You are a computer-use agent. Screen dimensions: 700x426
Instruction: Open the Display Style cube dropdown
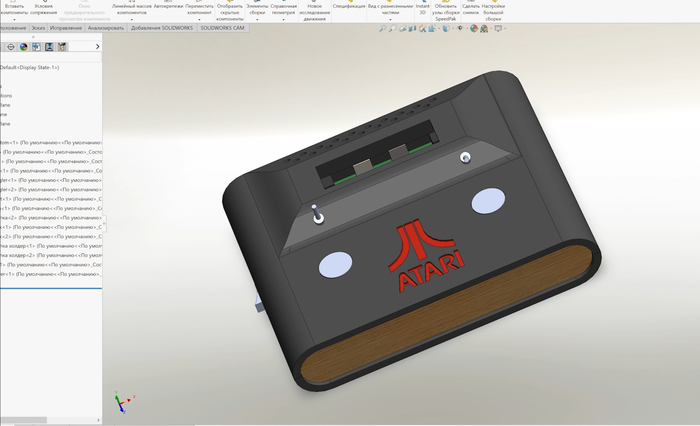point(449,29)
